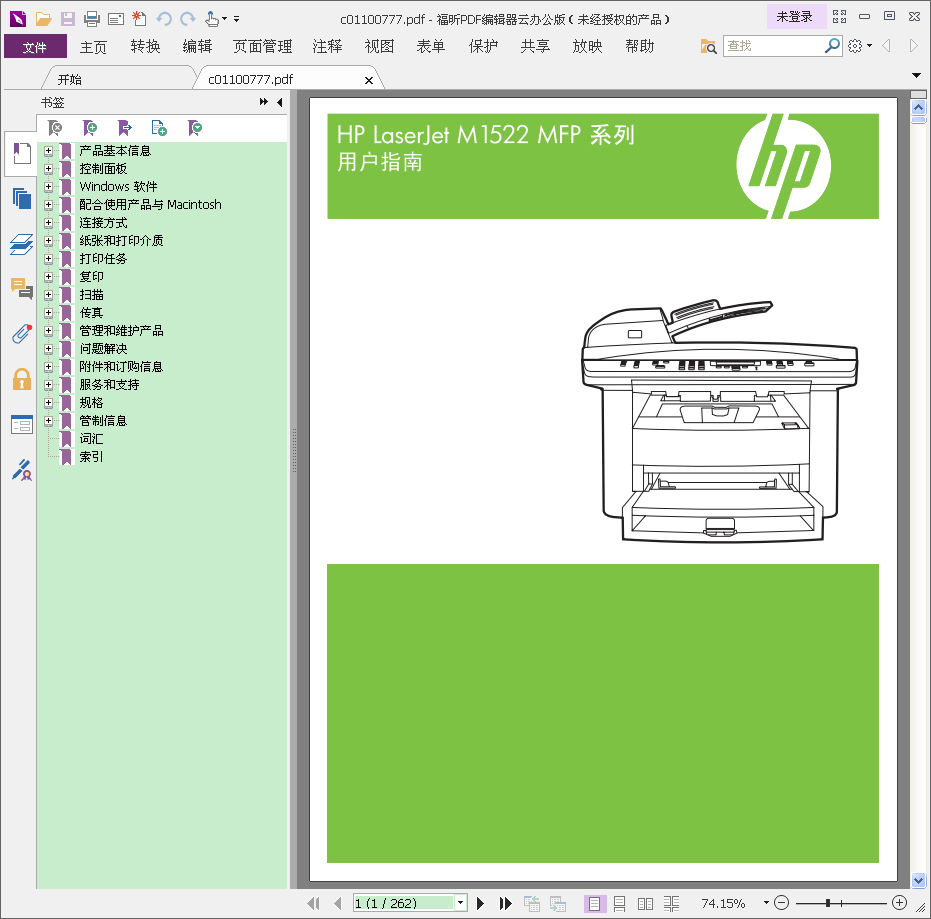Go to the first page
Viewport: 931px width, 919px height.
[313, 904]
